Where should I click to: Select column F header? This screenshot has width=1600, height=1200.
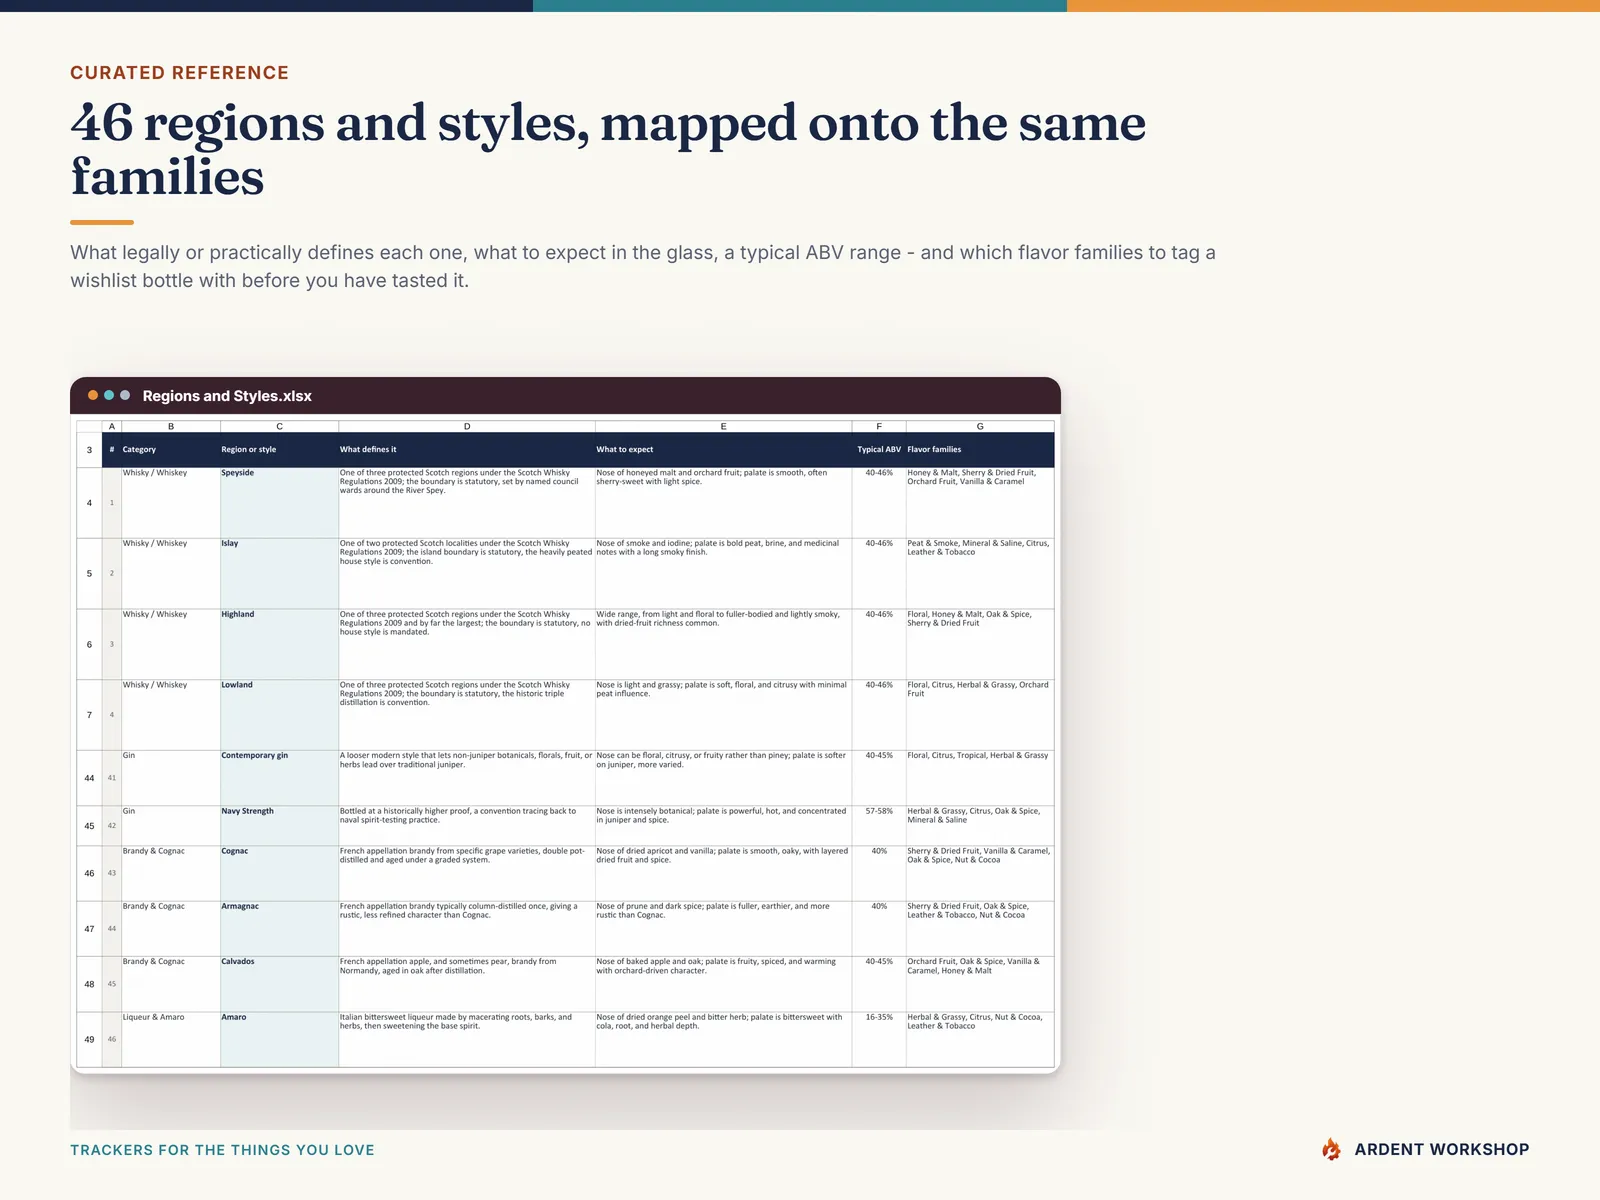pyautogui.click(x=879, y=426)
